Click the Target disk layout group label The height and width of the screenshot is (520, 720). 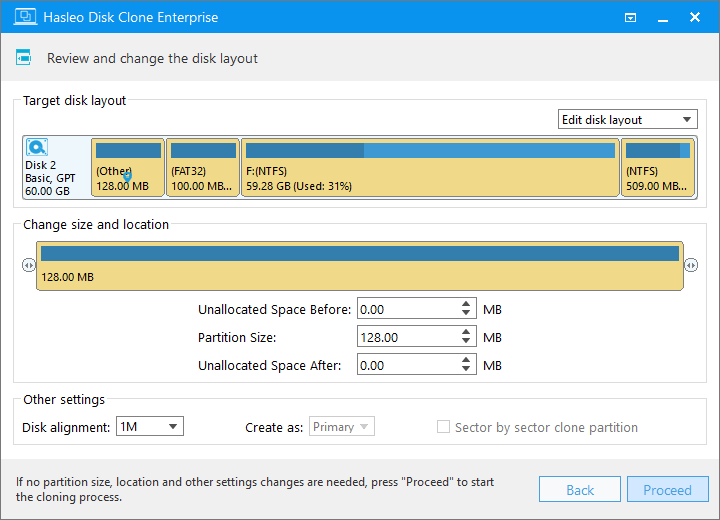[x=74, y=100]
